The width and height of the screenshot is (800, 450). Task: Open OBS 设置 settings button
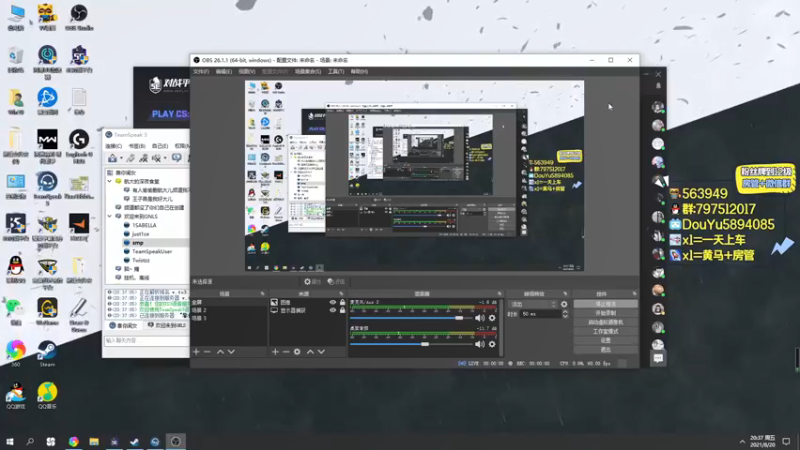click(605, 340)
